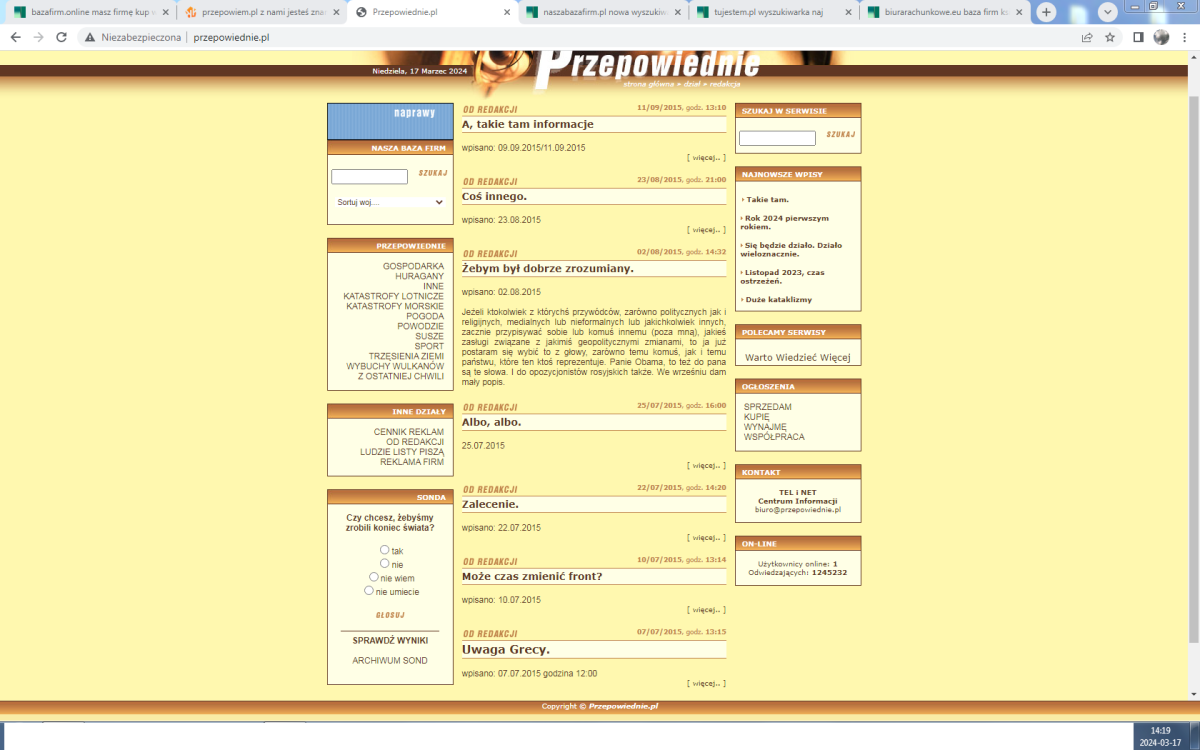Expand the tab search chevron button
Image resolution: width=1200 pixels, height=750 pixels.
[1107, 13]
